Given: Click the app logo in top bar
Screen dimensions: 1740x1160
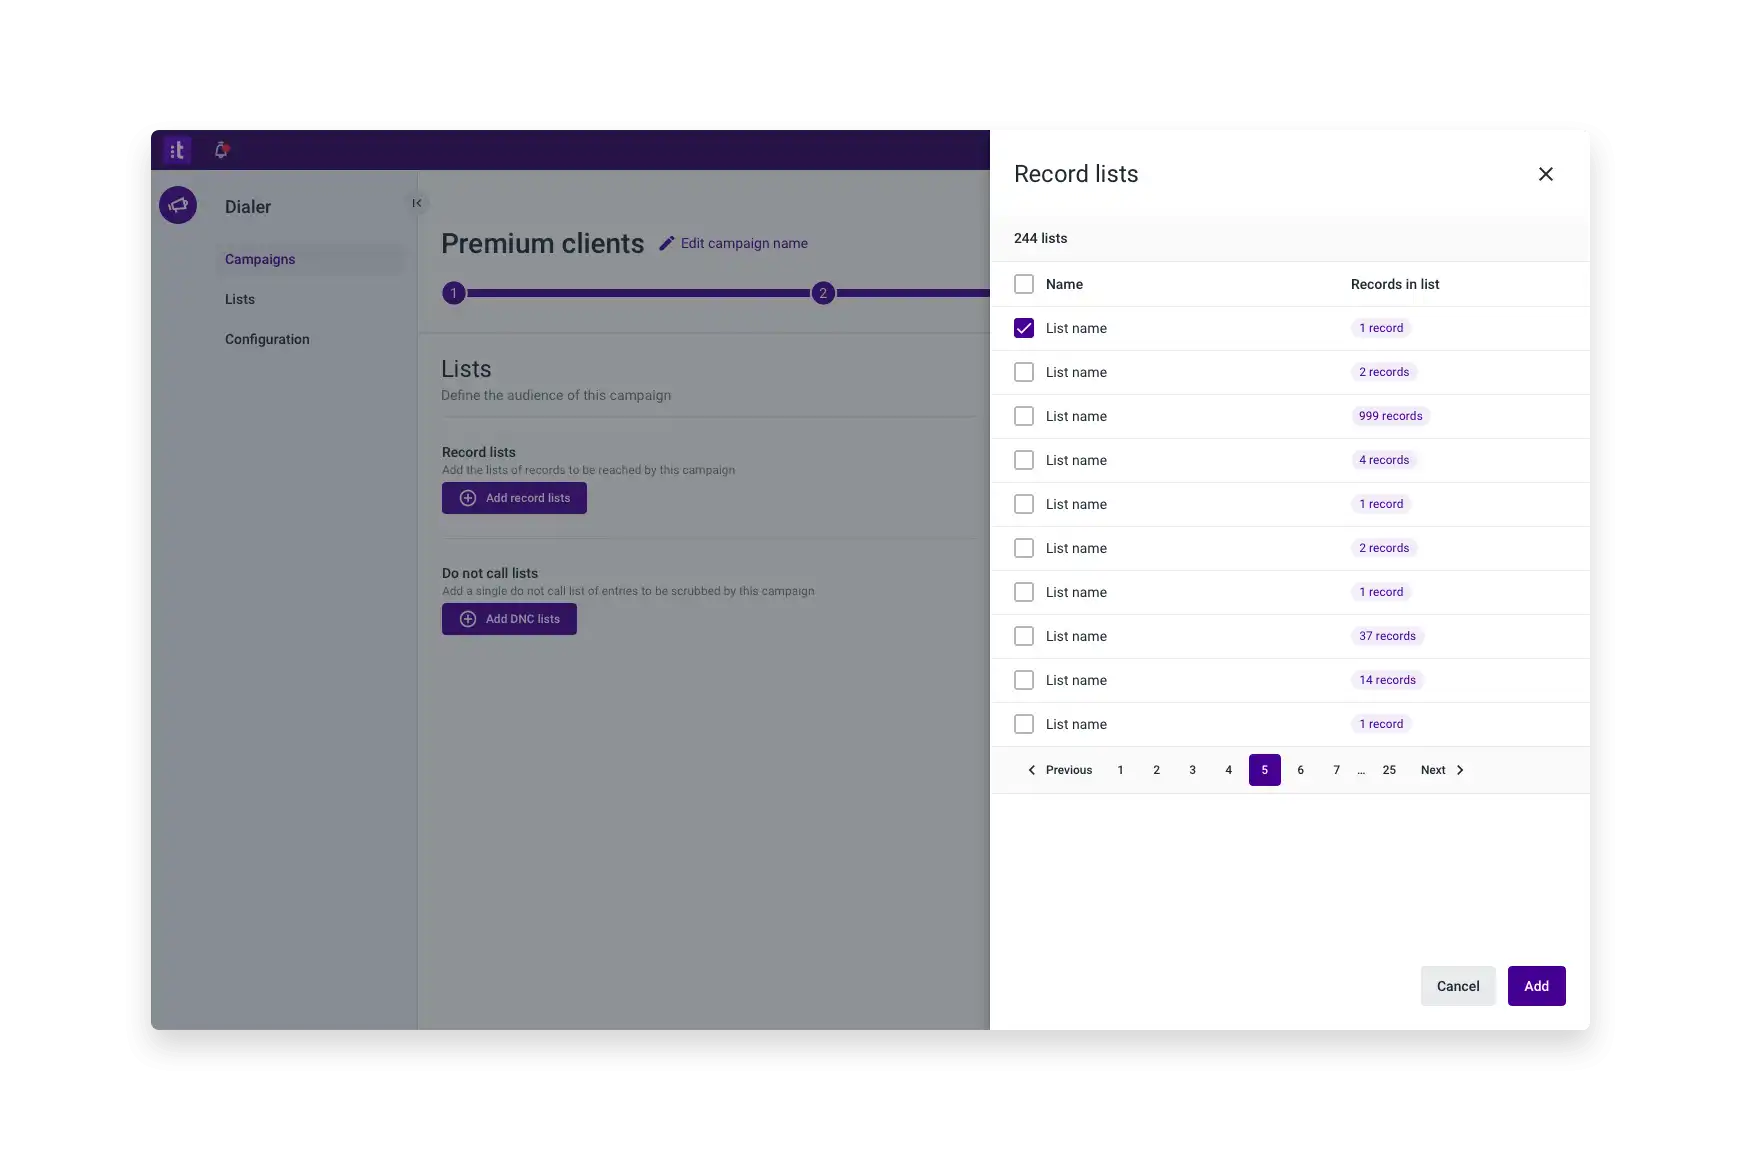Looking at the screenshot, I should [177, 150].
